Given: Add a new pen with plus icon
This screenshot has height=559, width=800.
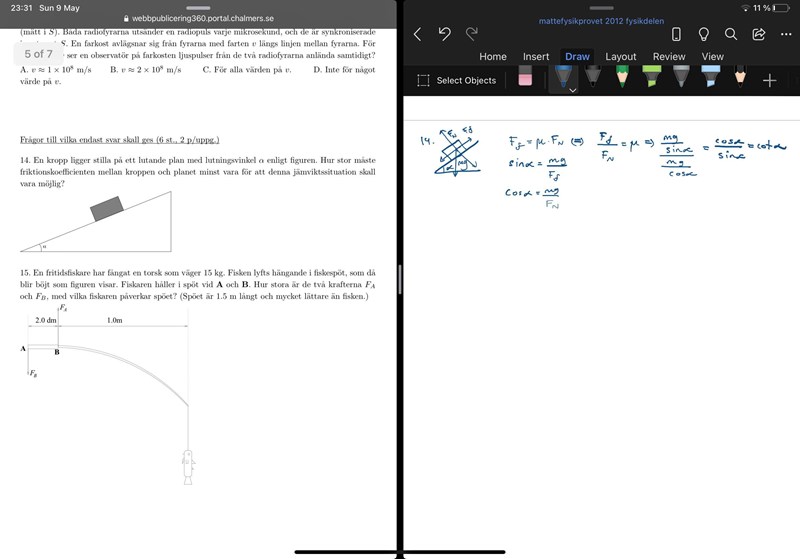Looking at the screenshot, I should tap(769, 80).
